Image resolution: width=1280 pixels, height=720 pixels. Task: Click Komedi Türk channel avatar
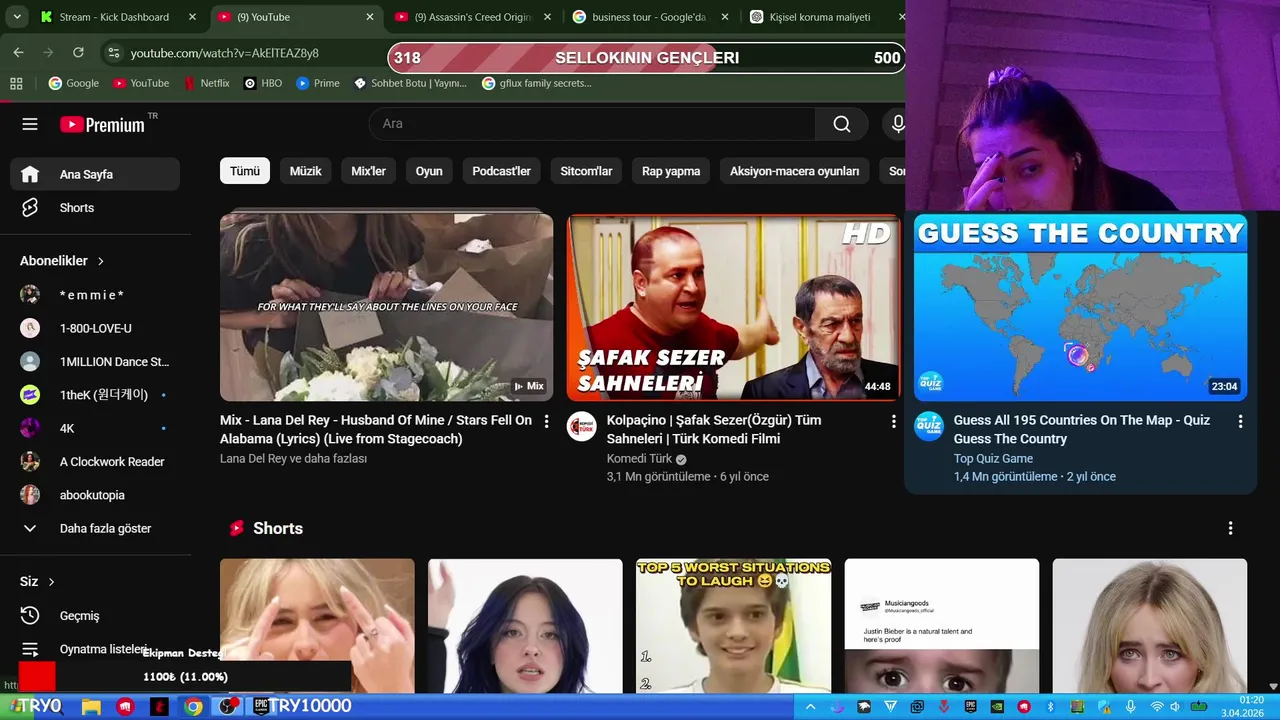(x=581, y=427)
